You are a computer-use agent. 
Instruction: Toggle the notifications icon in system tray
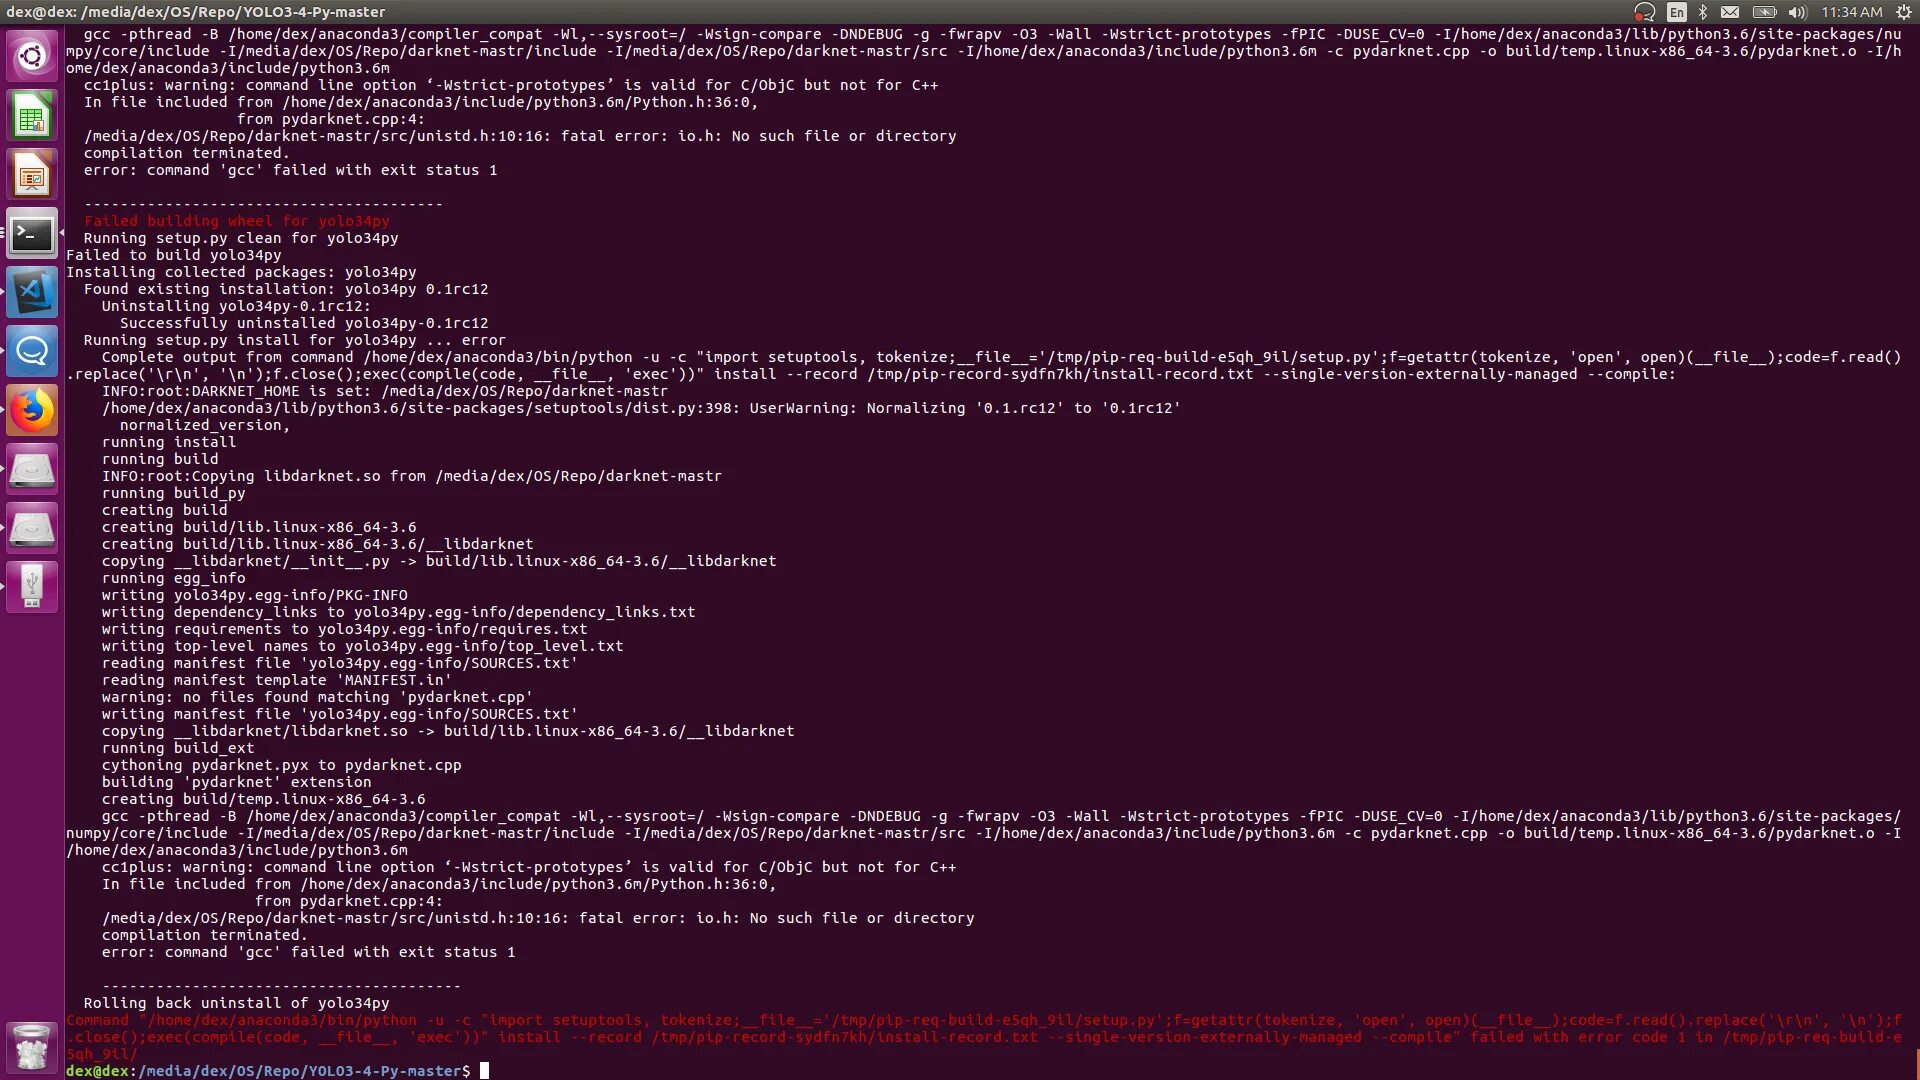[1730, 12]
